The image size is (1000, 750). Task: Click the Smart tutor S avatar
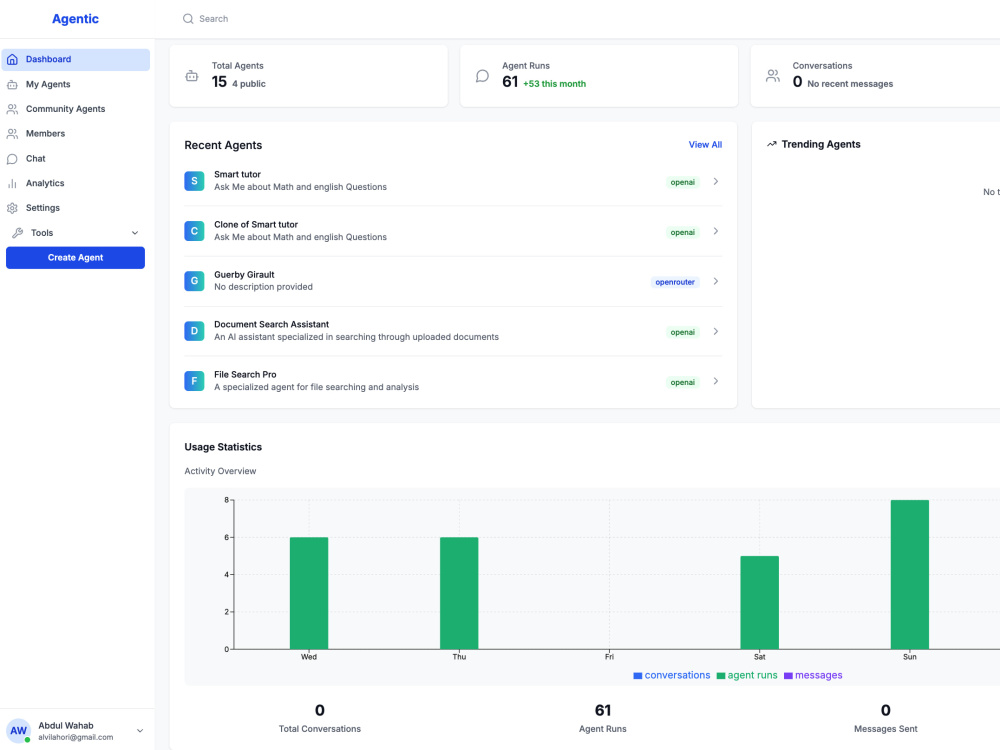(195, 181)
